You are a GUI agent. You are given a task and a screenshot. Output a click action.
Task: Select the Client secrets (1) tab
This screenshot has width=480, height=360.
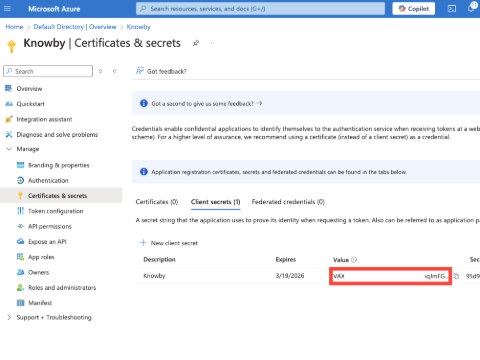pyautogui.click(x=215, y=202)
